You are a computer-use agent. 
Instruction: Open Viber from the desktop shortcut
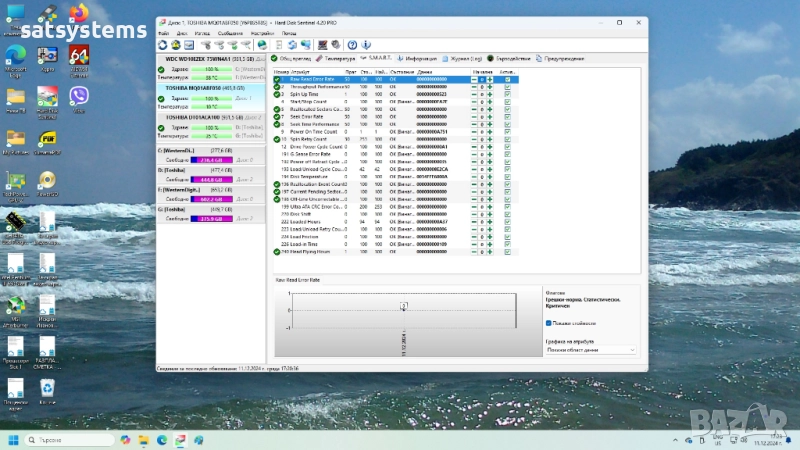tap(79, 97)
